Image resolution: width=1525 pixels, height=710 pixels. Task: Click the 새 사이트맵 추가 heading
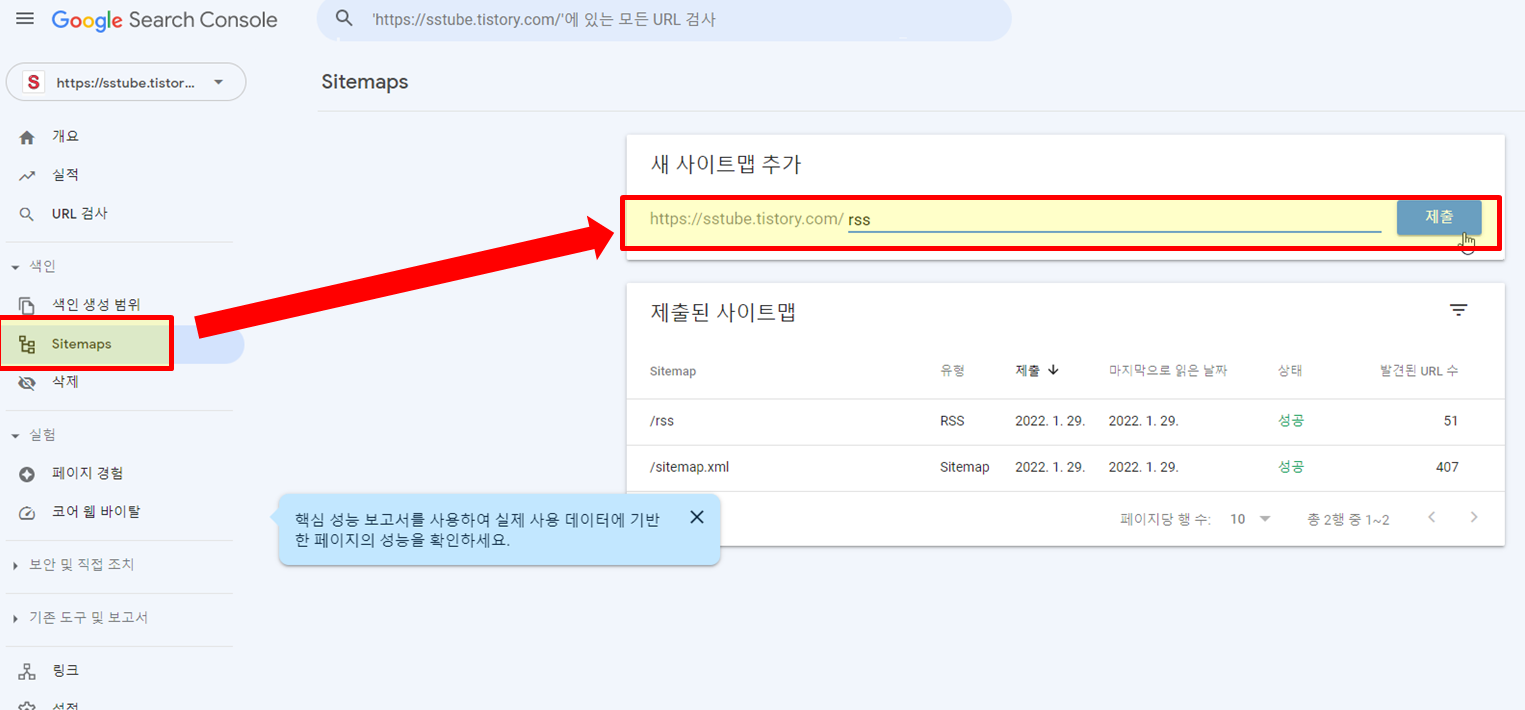pyautogui.click(x=726, y=165)
